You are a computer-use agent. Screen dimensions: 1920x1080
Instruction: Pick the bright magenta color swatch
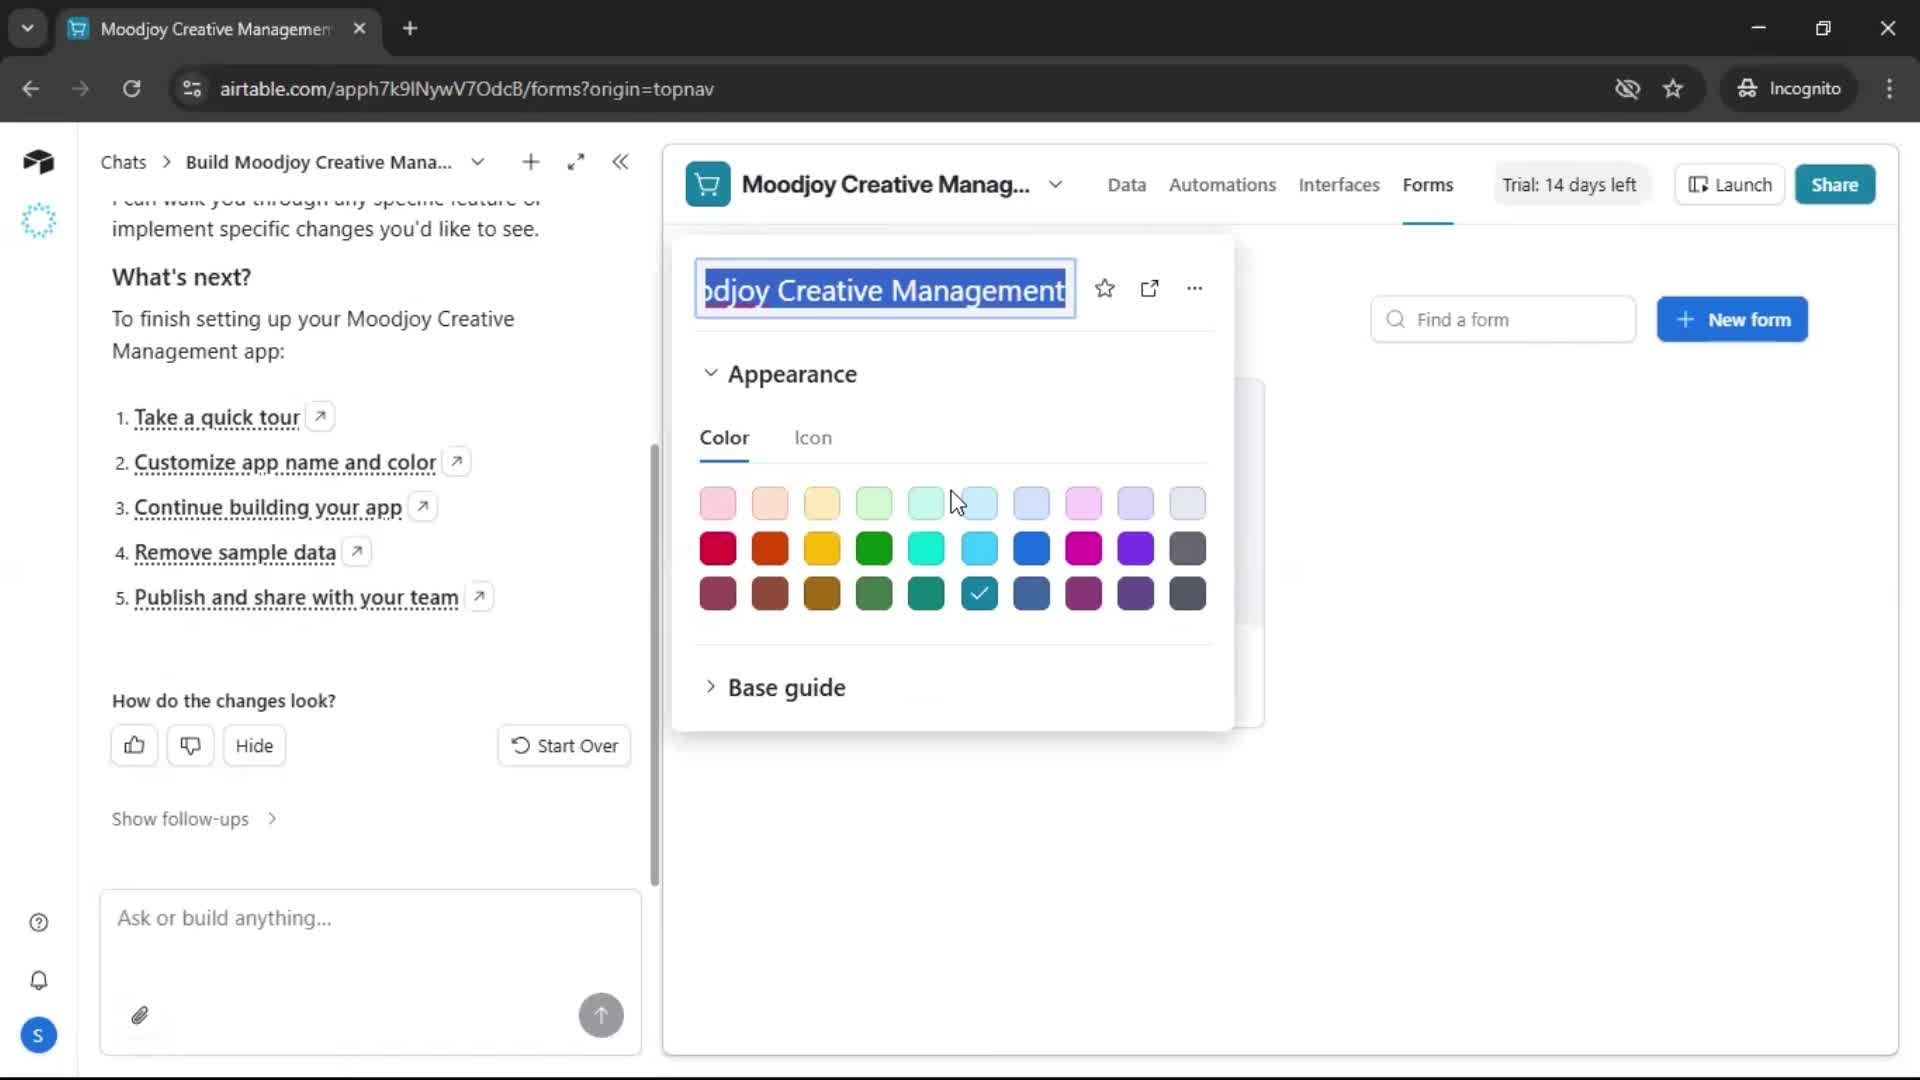point(1083,548)
